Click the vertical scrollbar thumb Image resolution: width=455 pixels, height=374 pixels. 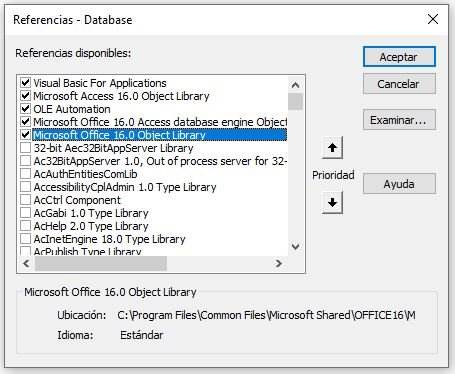coord(295,101)
